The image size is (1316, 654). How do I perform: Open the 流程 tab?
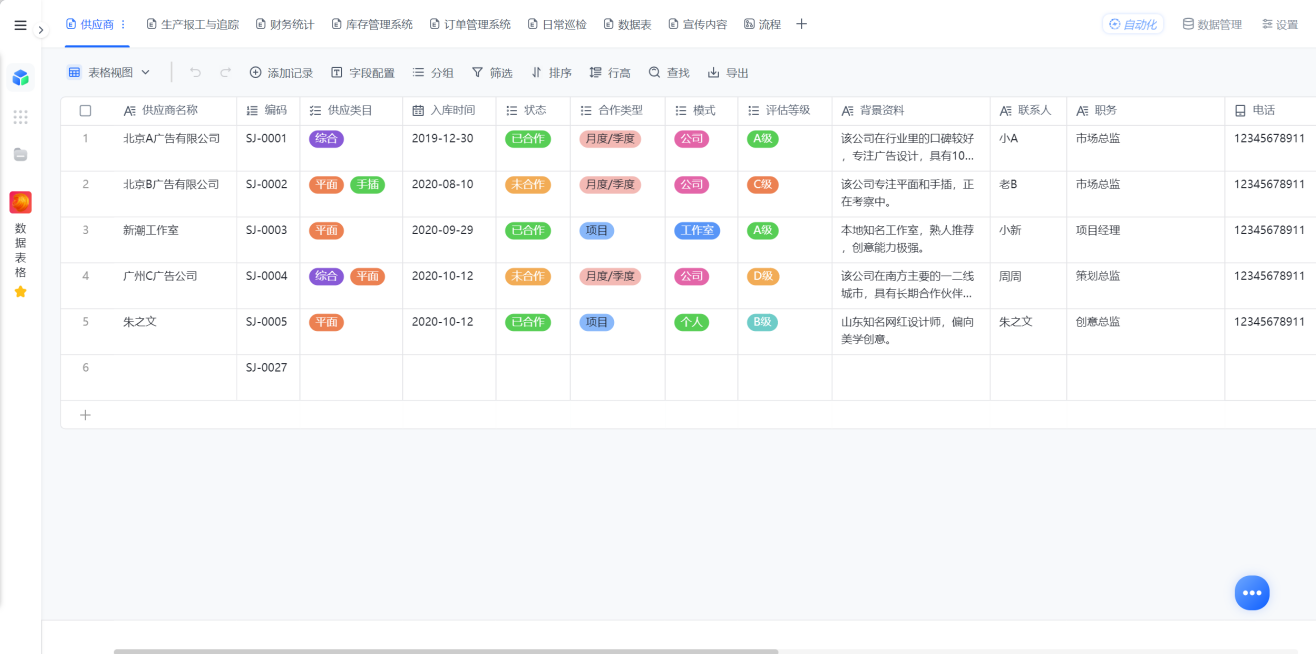762,24
